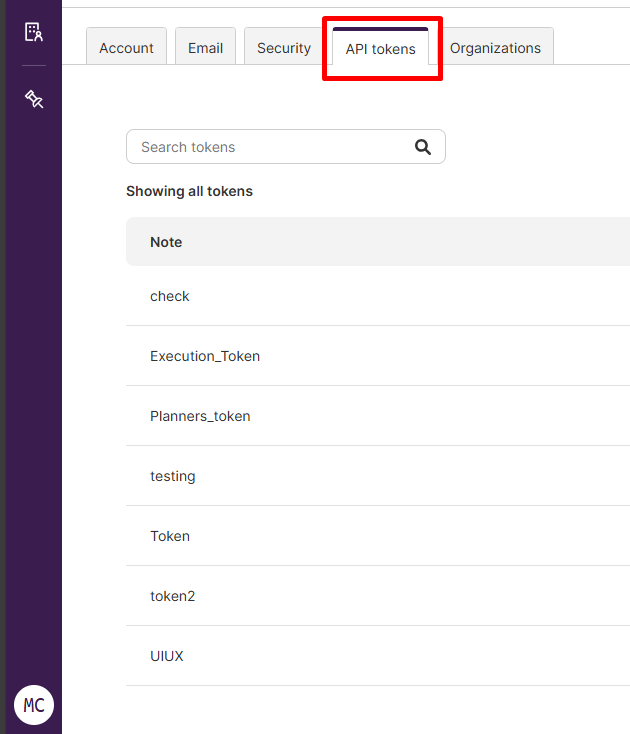630x734 pixels.
Task: Click the Showing all tokens label
Action: click(189, 191)
